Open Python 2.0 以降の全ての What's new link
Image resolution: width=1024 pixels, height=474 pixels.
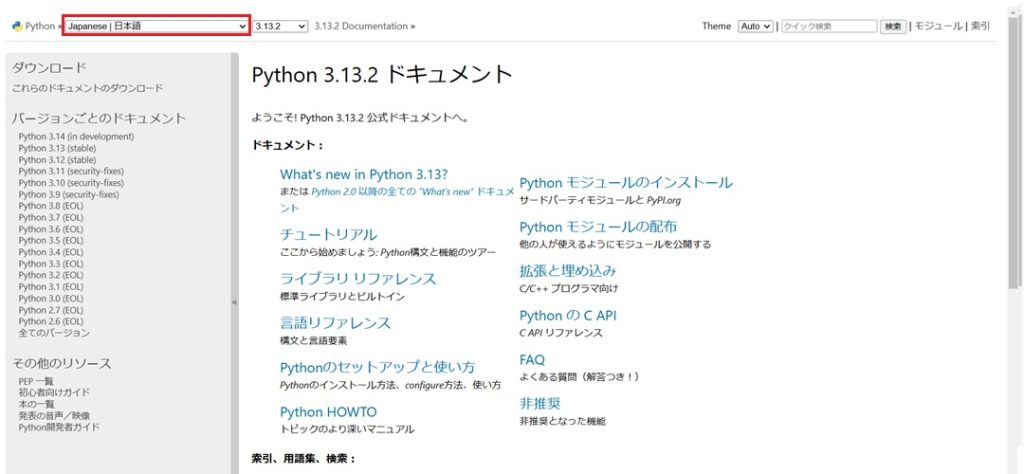click(397, 200)
